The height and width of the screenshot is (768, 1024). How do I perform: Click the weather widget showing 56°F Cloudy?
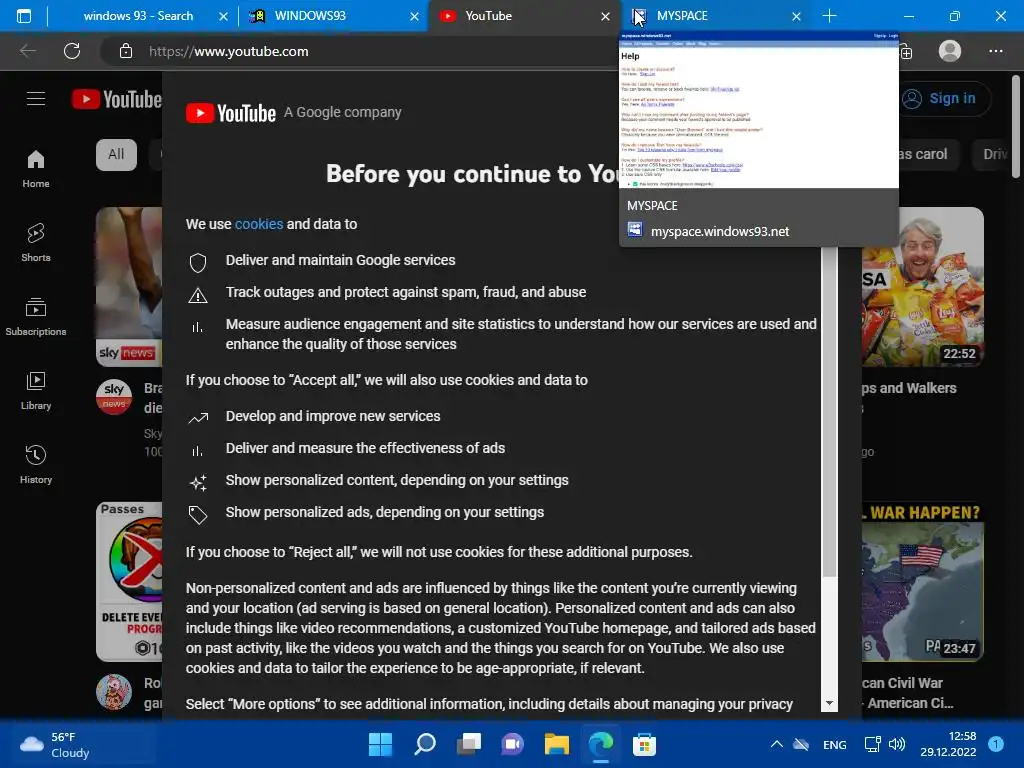point(55,744)
